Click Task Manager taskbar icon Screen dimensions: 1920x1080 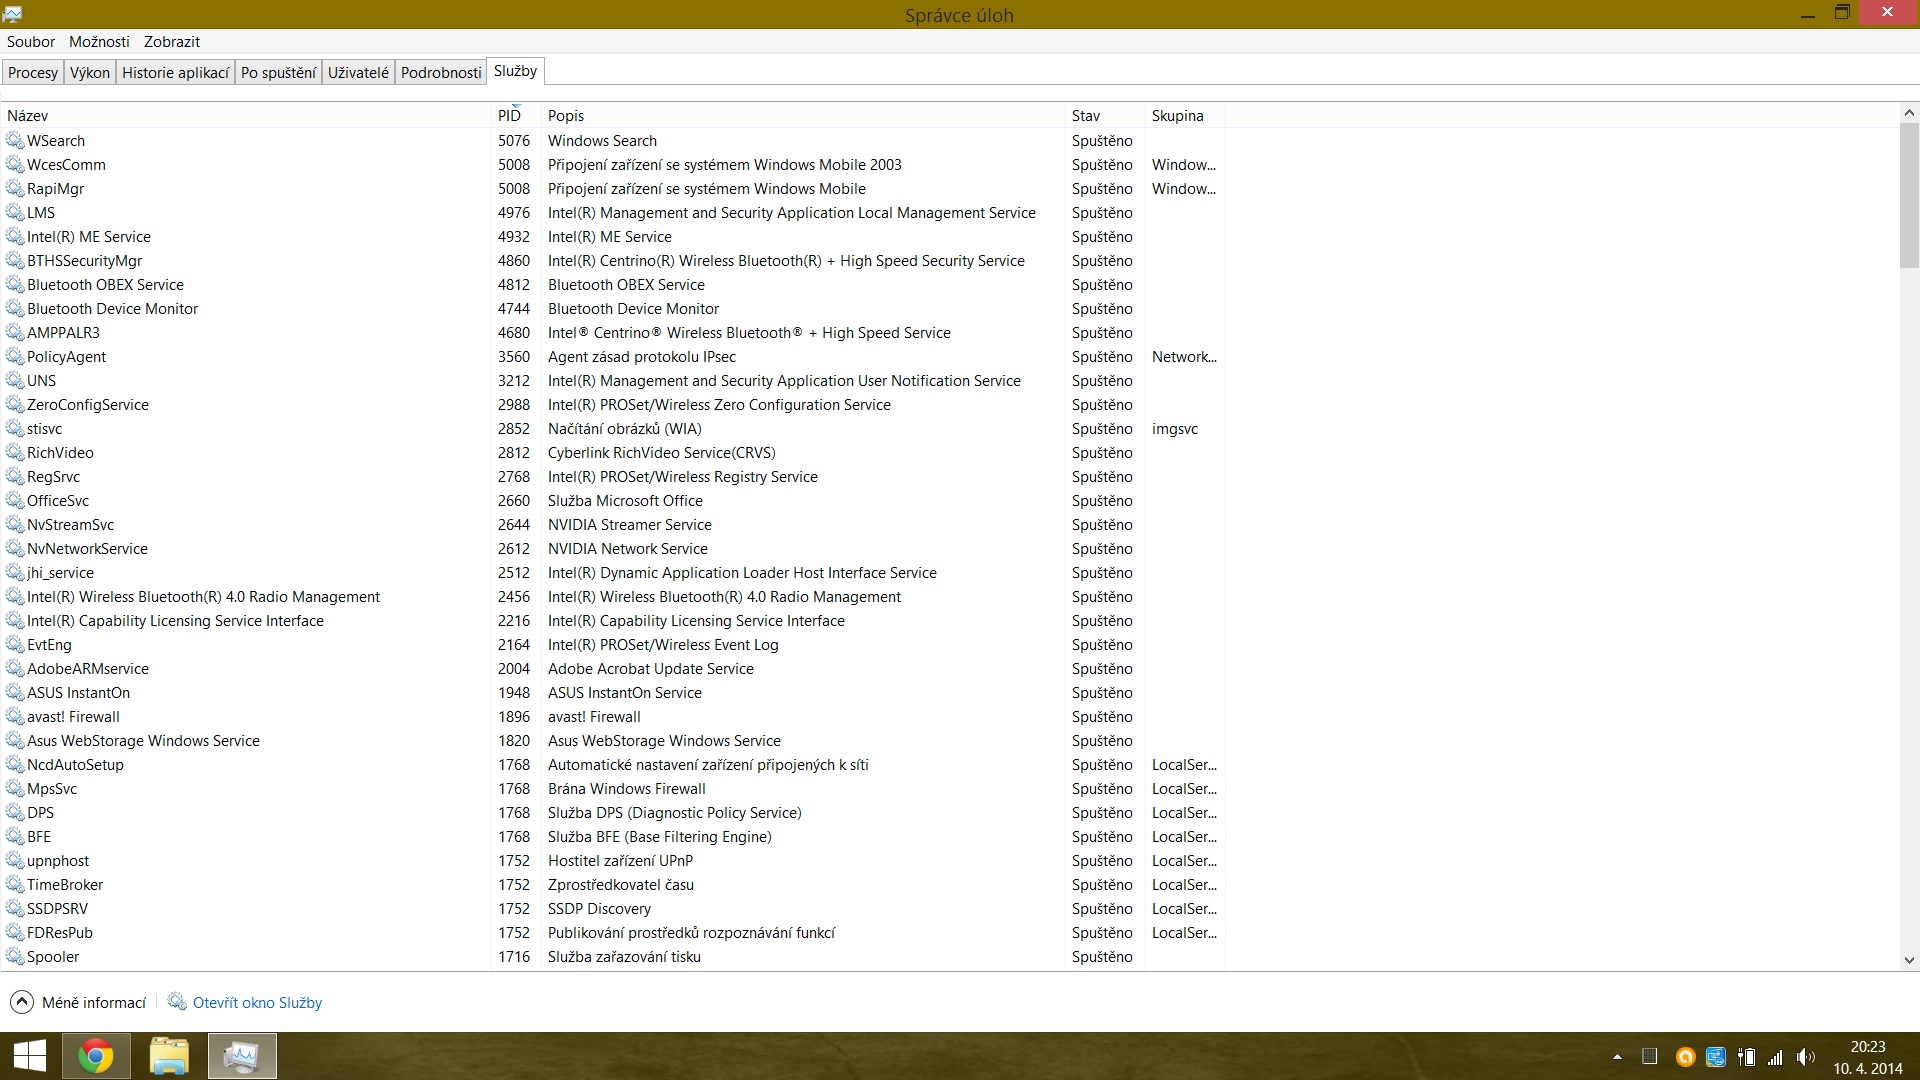pyautogui.click(x=242, y=1056)
